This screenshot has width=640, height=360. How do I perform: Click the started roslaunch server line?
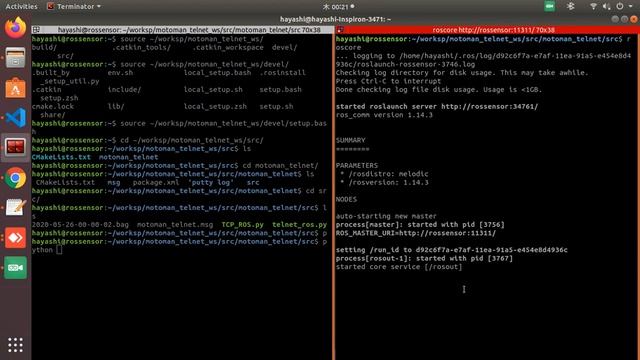[437, 107]
